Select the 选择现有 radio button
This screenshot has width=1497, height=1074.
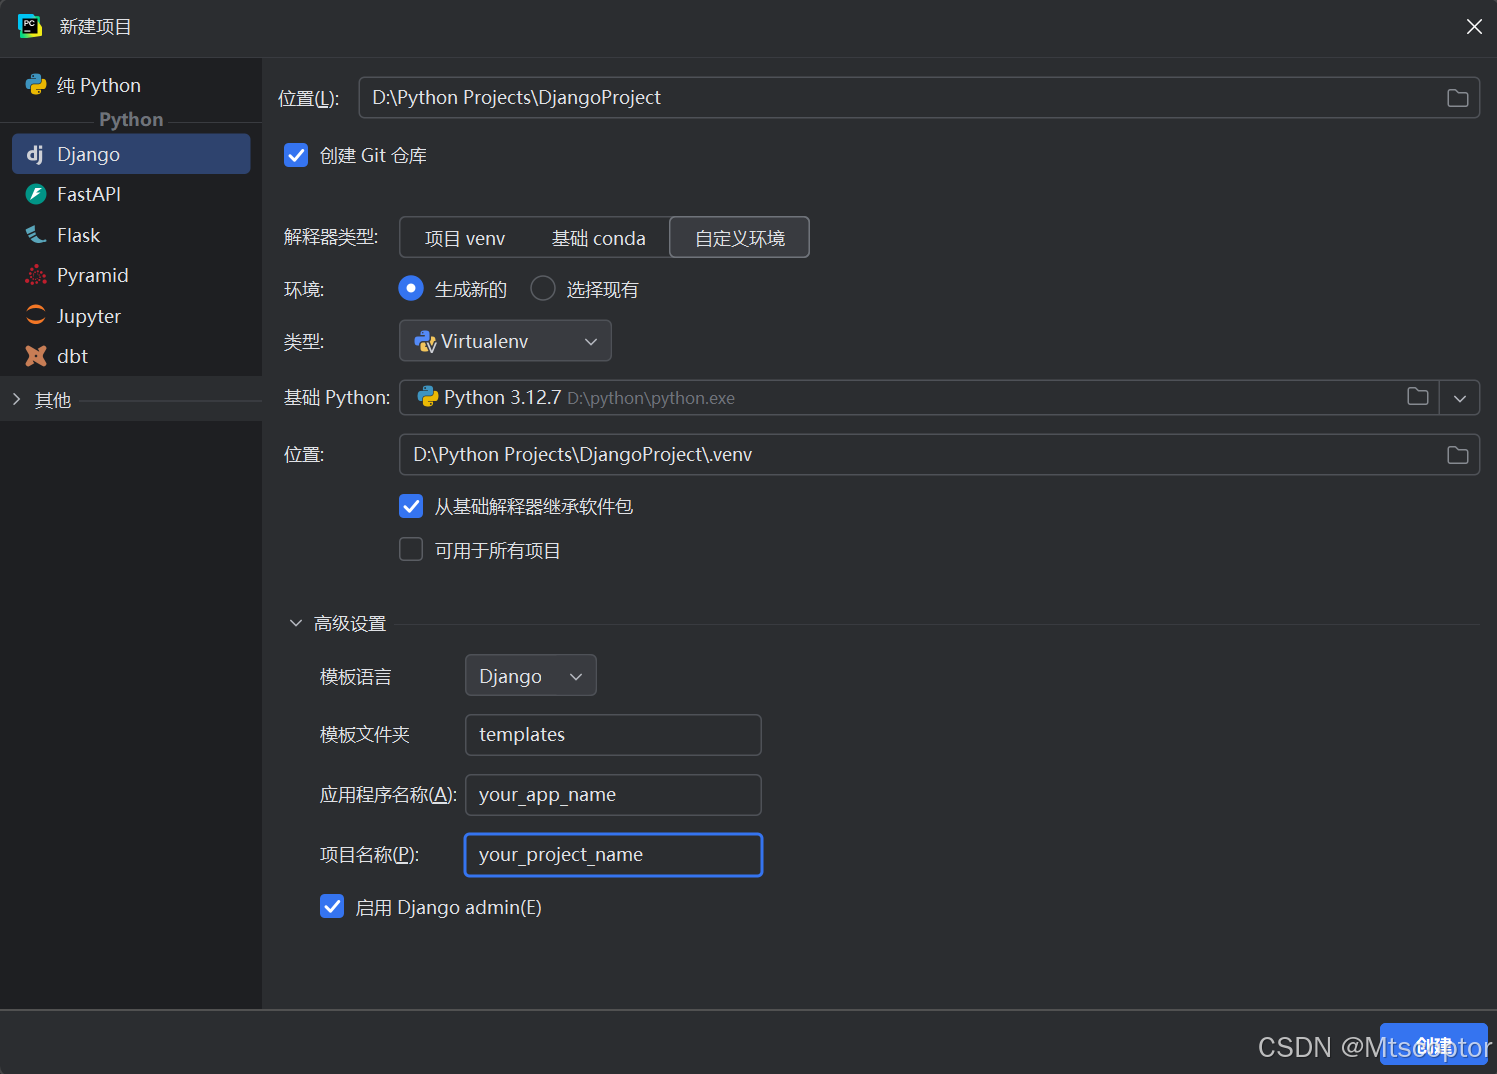[543, 288]
